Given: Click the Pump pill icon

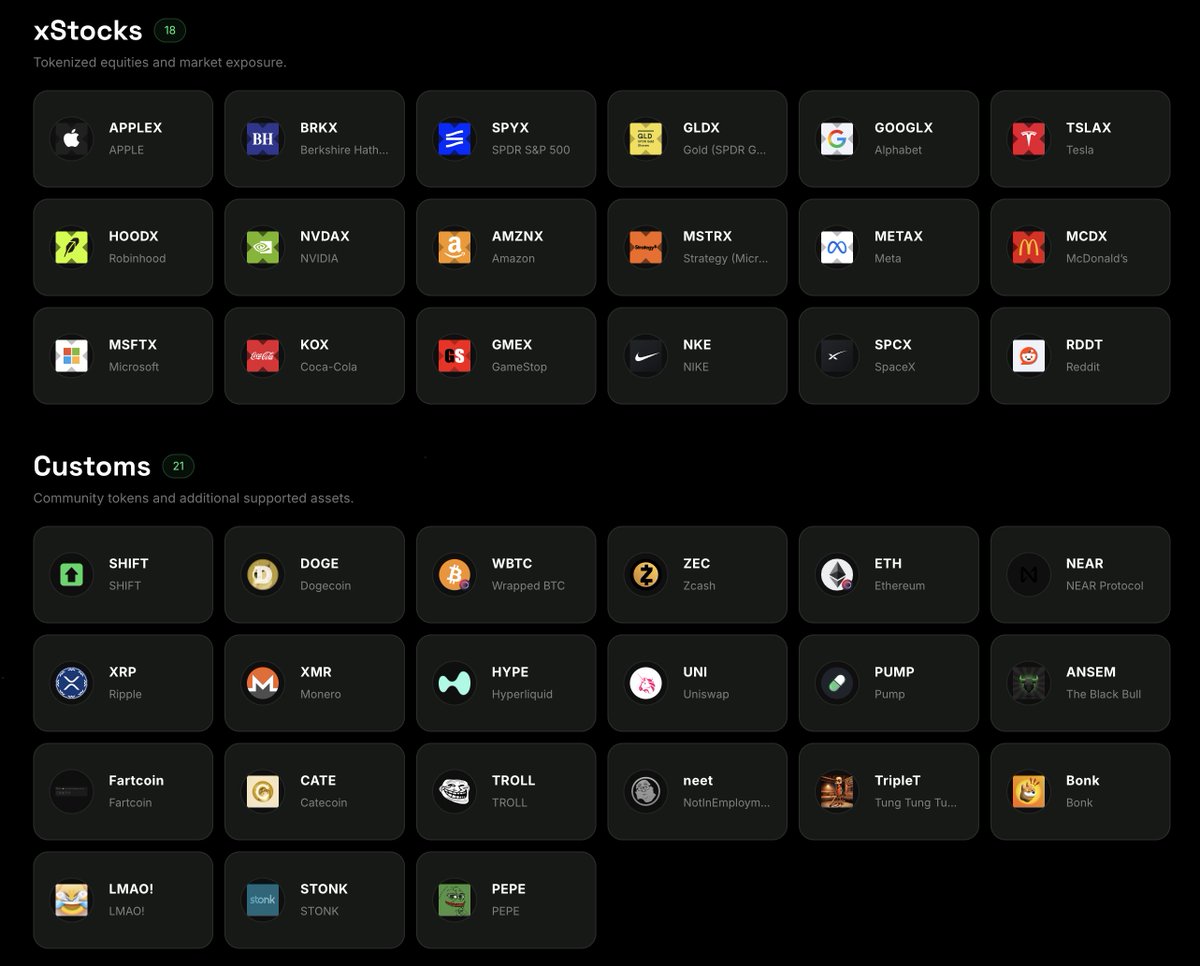Looking at the screenshot, I should click(837, 683).
